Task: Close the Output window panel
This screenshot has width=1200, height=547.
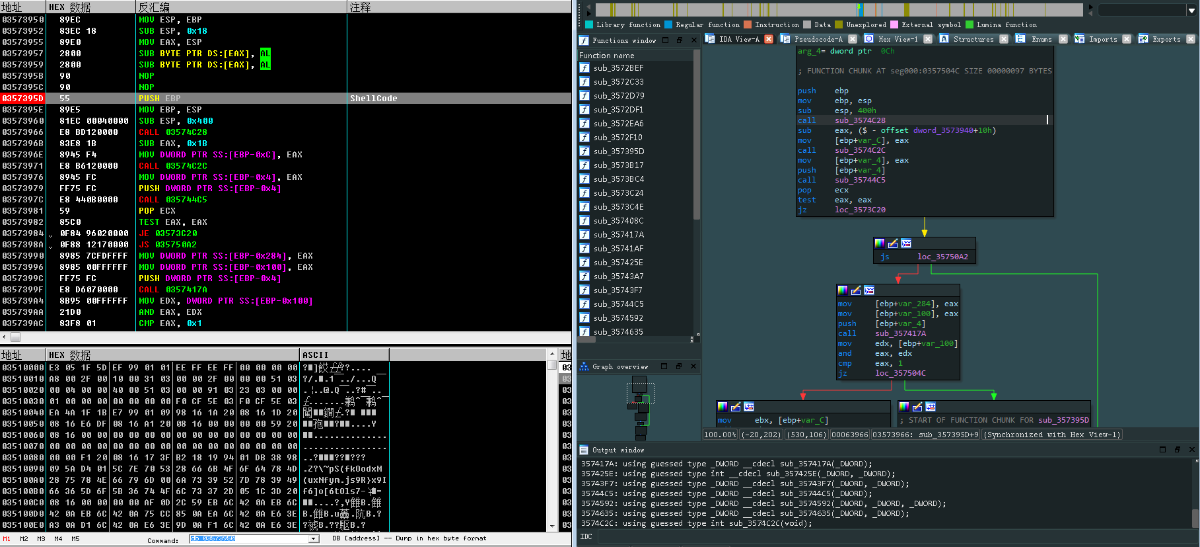Action: point(1192,450)
